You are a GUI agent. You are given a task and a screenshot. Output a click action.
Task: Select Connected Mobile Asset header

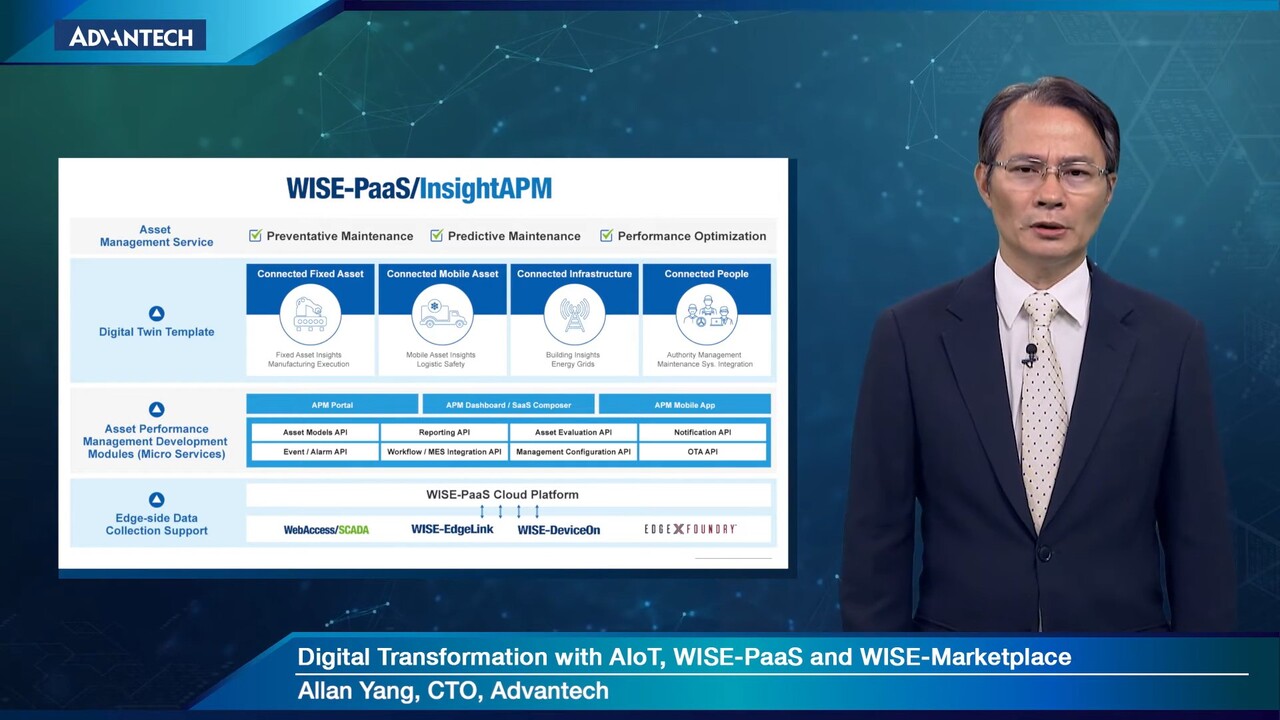coord(442,274)
